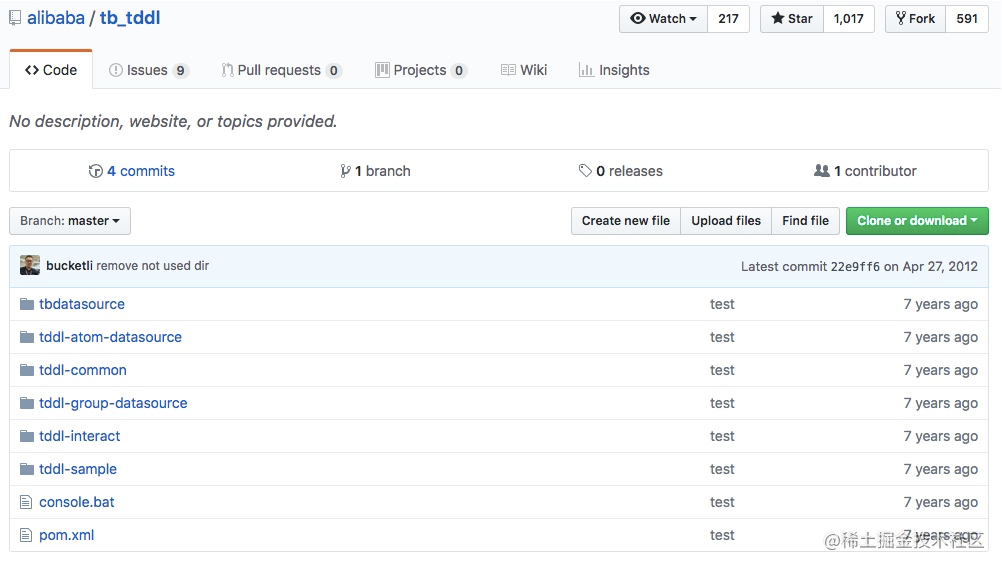Screen dimensions: 1002x568
Task: Click the commits clock icon
Action: (96, 171)
